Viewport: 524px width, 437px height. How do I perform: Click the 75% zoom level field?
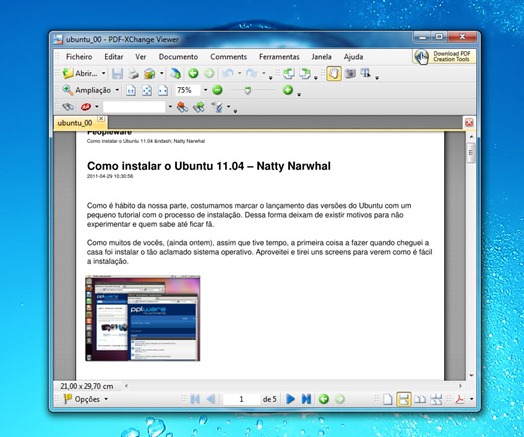(187, 90)
